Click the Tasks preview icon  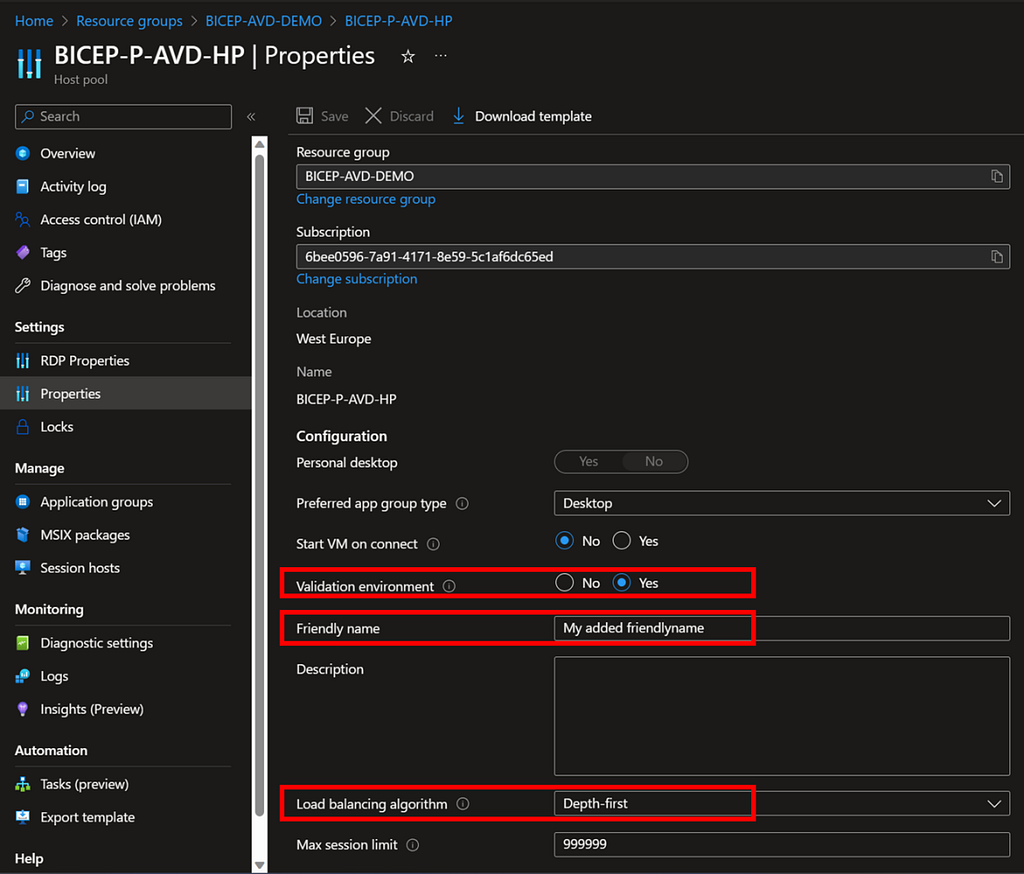point(23,785)
